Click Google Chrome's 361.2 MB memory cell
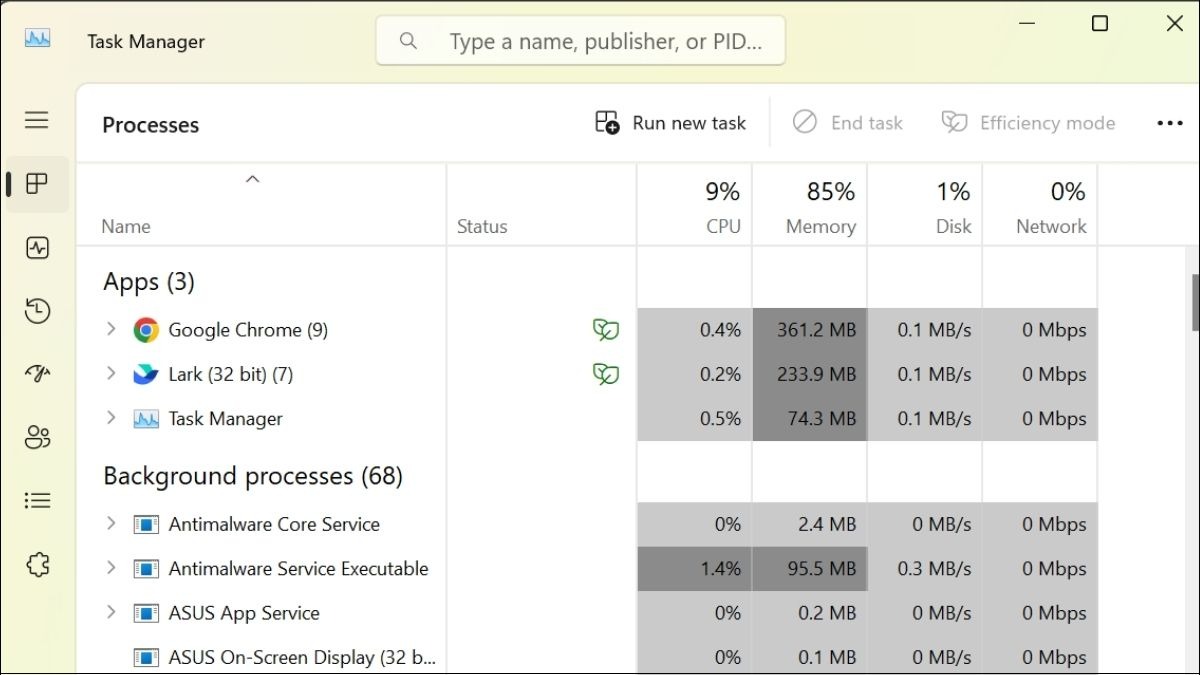The width and height of the screenshot is (1200, 675). (x=810, y=330)
